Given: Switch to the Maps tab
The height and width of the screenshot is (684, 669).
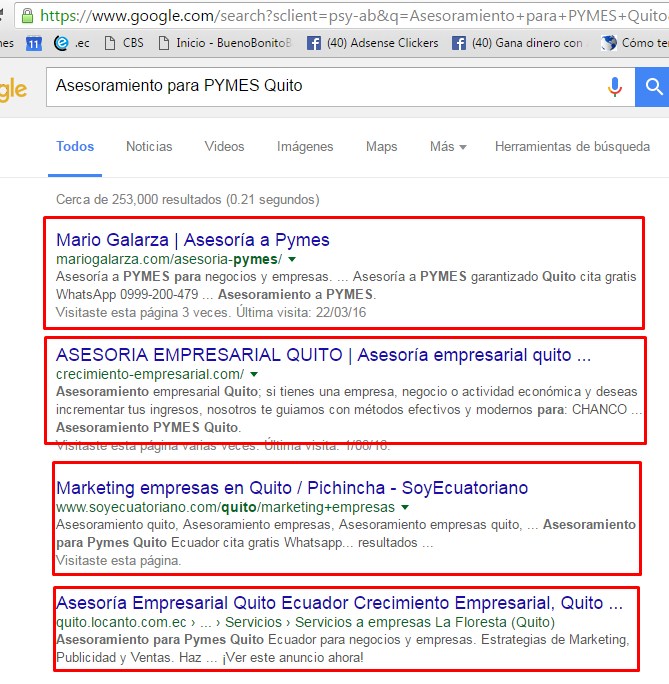Looking at the screenshot, I should click(381, 146).
